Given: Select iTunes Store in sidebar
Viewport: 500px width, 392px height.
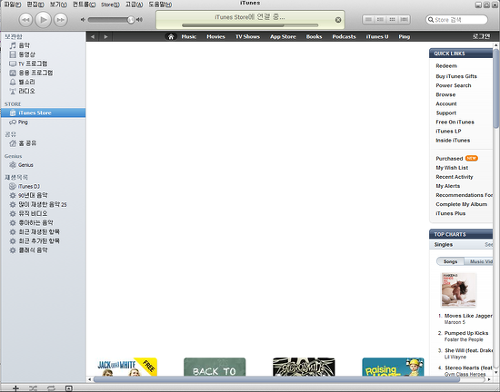Looking at the screenshot, I should click(x=43, y=113).
